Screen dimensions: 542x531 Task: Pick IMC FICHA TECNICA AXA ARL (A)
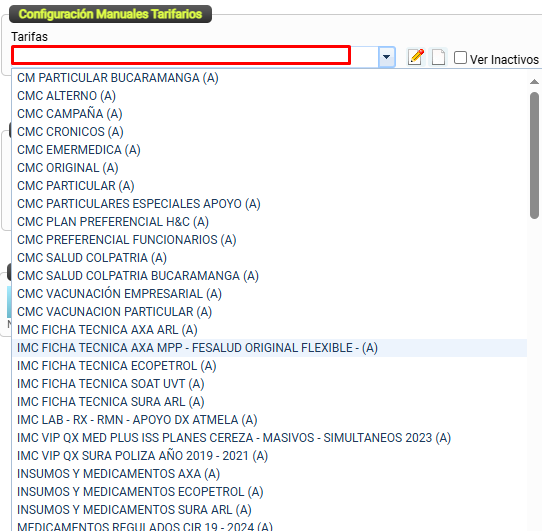click(x=270, y=329)
